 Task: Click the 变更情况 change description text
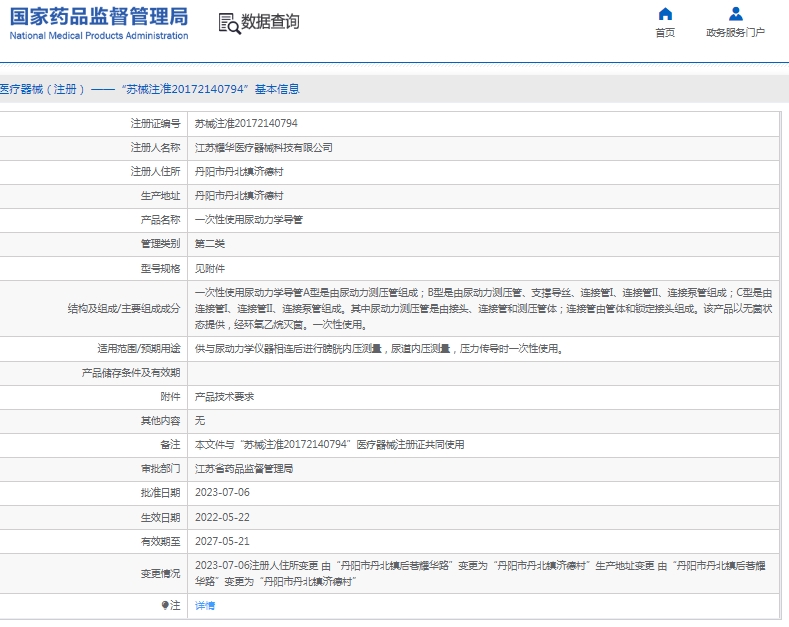pos(480,574)
